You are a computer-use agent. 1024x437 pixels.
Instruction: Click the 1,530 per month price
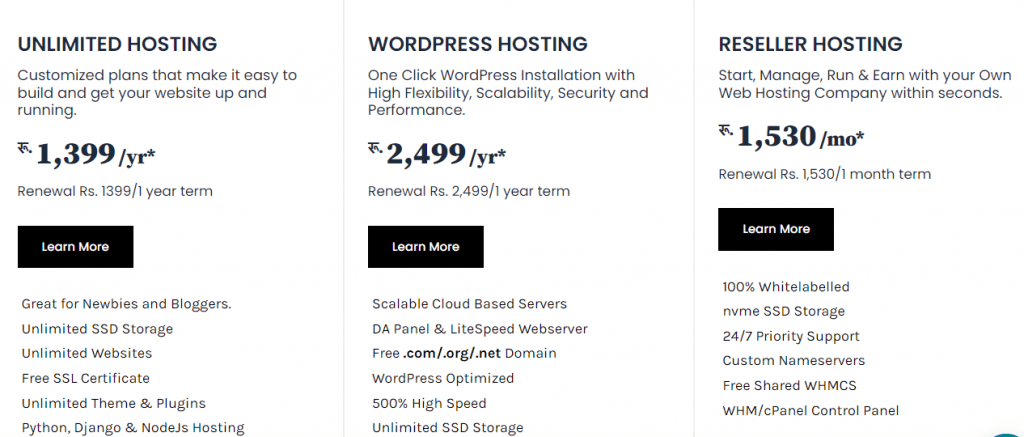[792, 137]
